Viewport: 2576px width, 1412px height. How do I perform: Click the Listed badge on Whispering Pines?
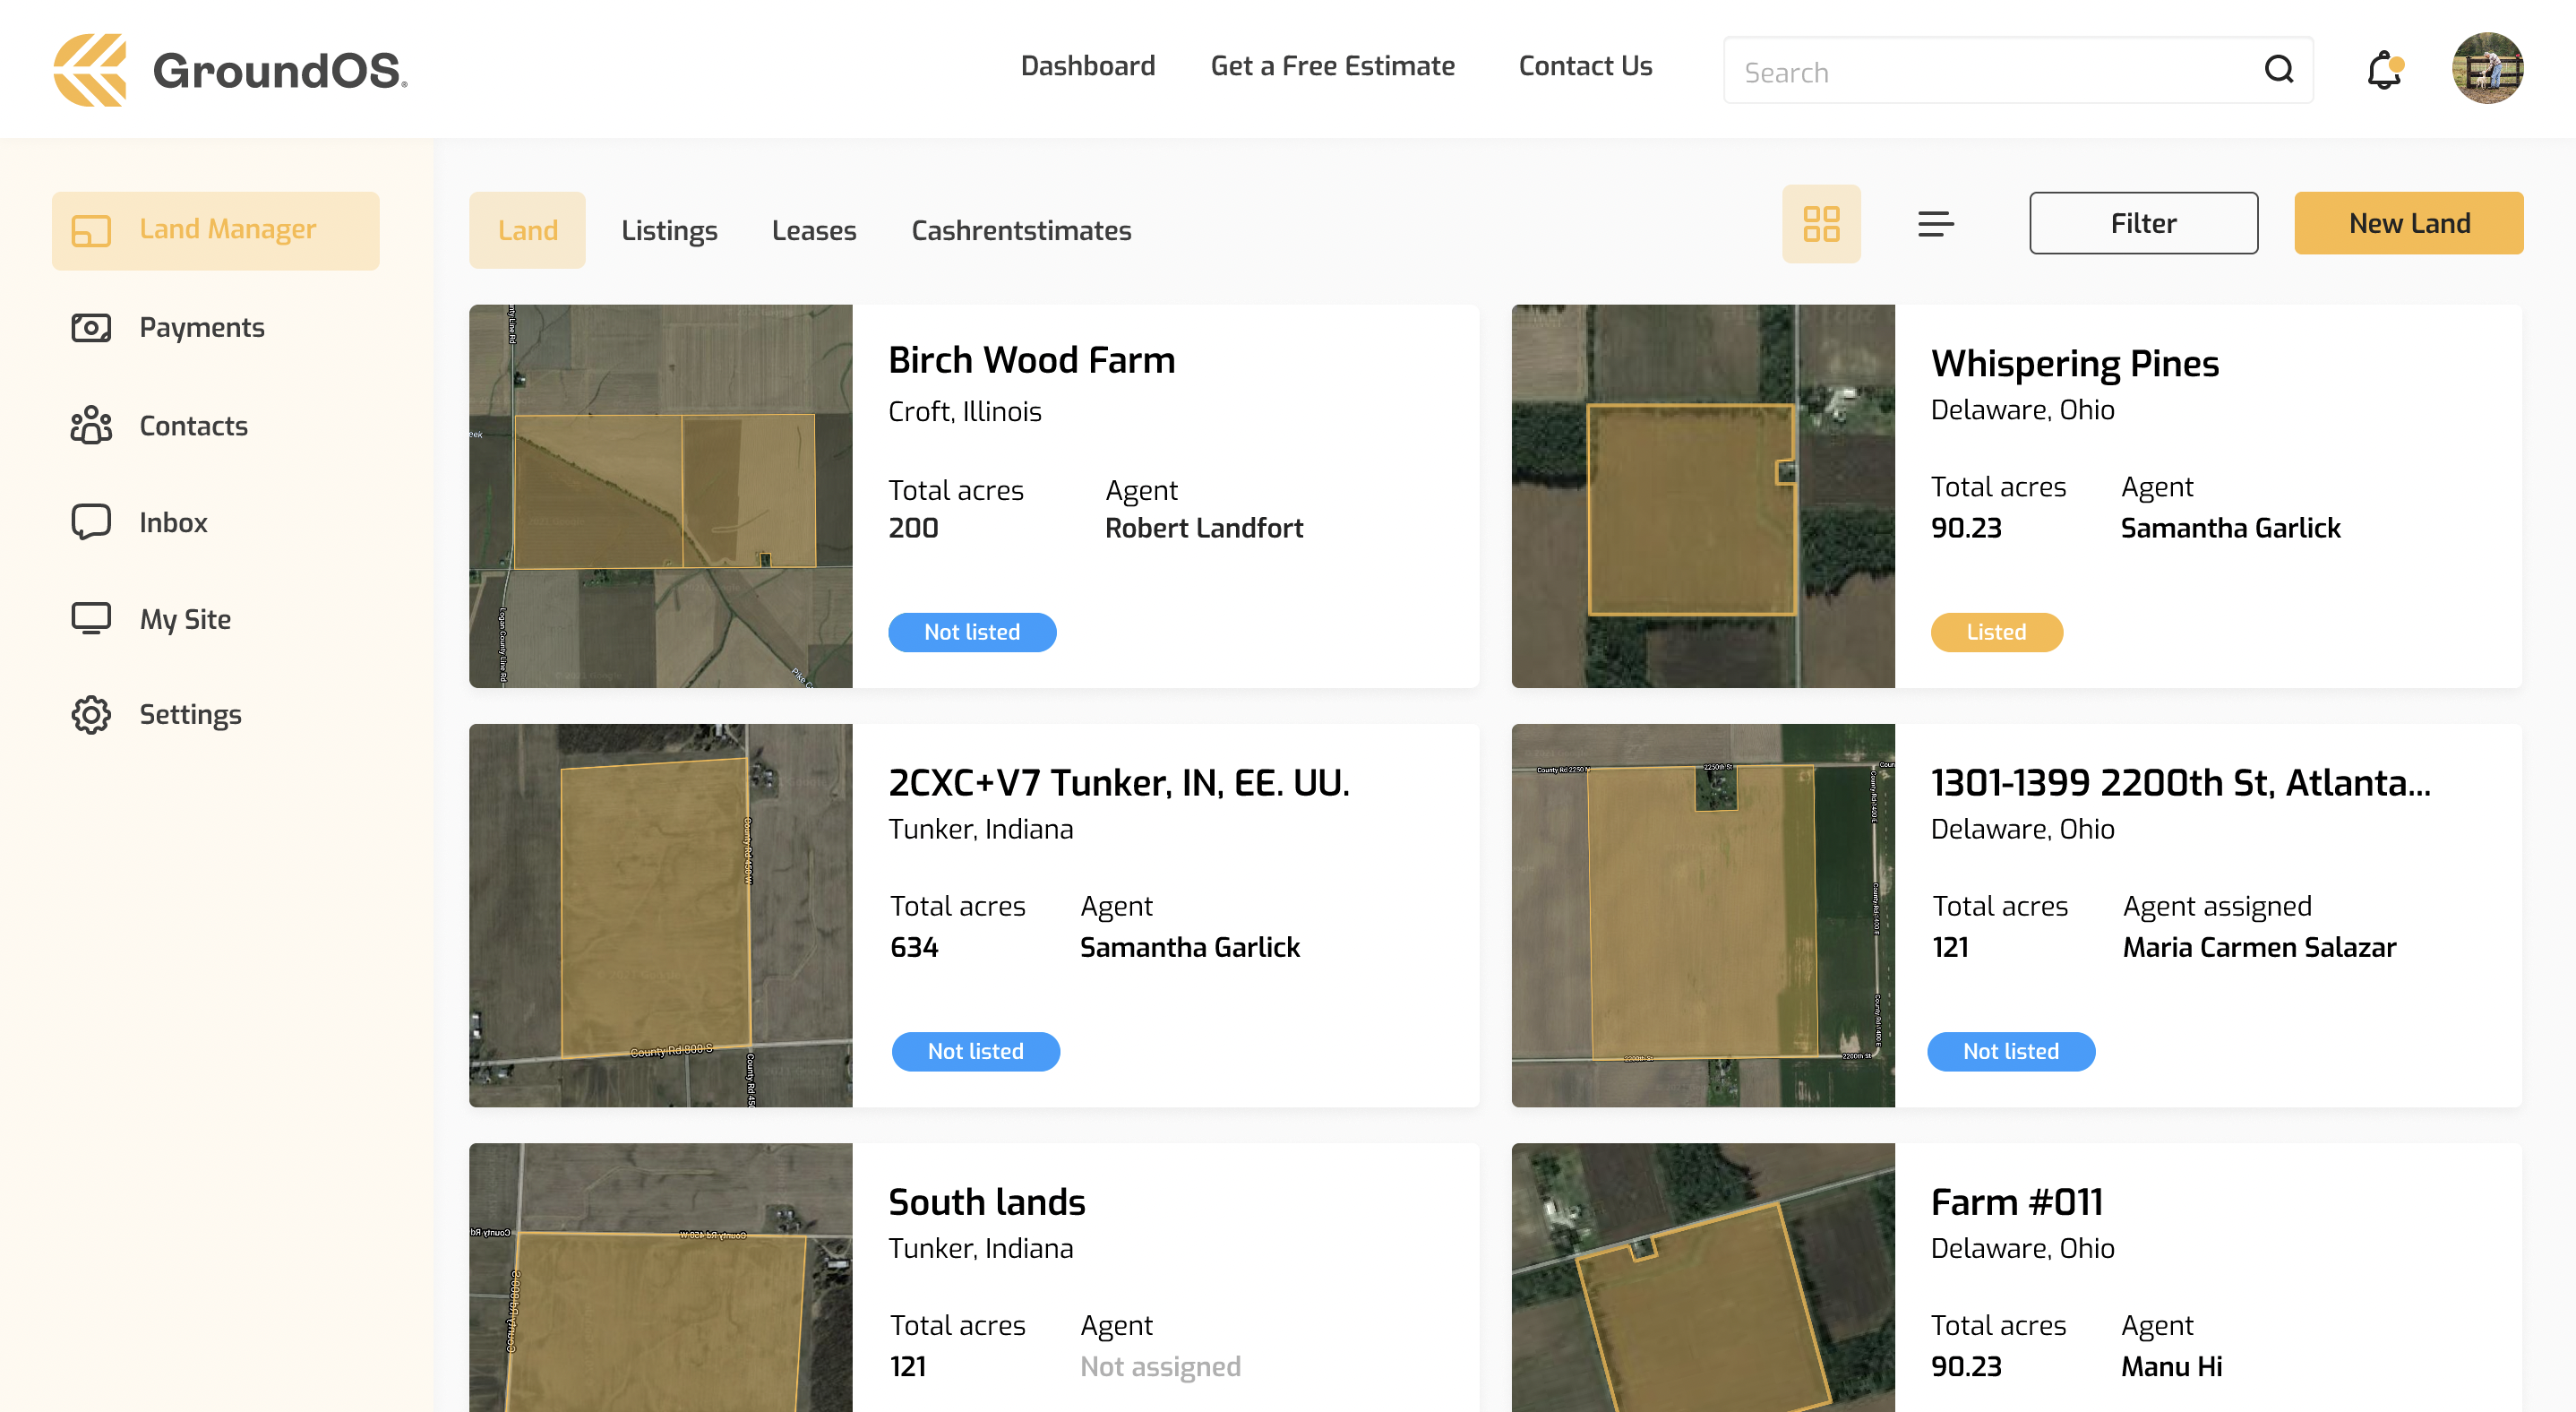coord(1995,632)
